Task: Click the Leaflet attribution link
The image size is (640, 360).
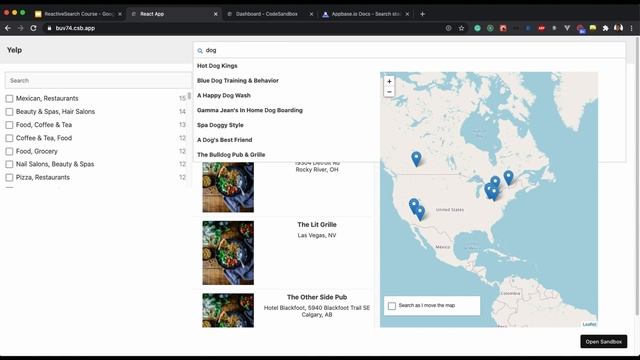Action: (x=589, y=324)
